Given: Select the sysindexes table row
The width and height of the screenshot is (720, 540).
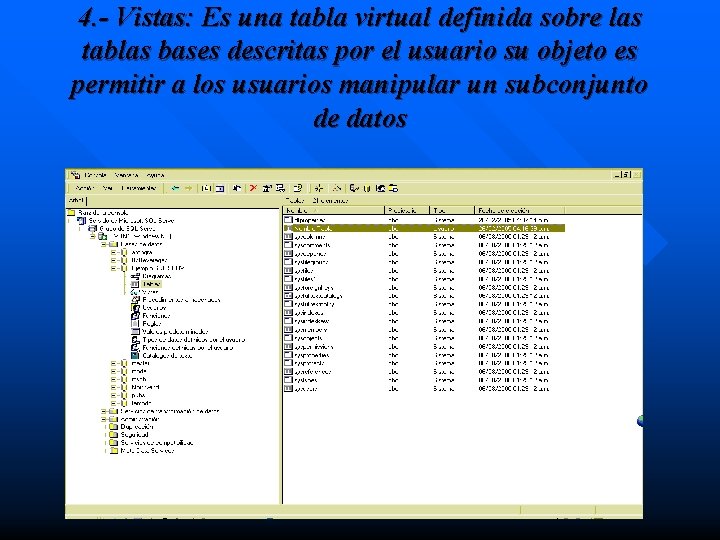Looking at the screenshot, I should tap(424, 313).
